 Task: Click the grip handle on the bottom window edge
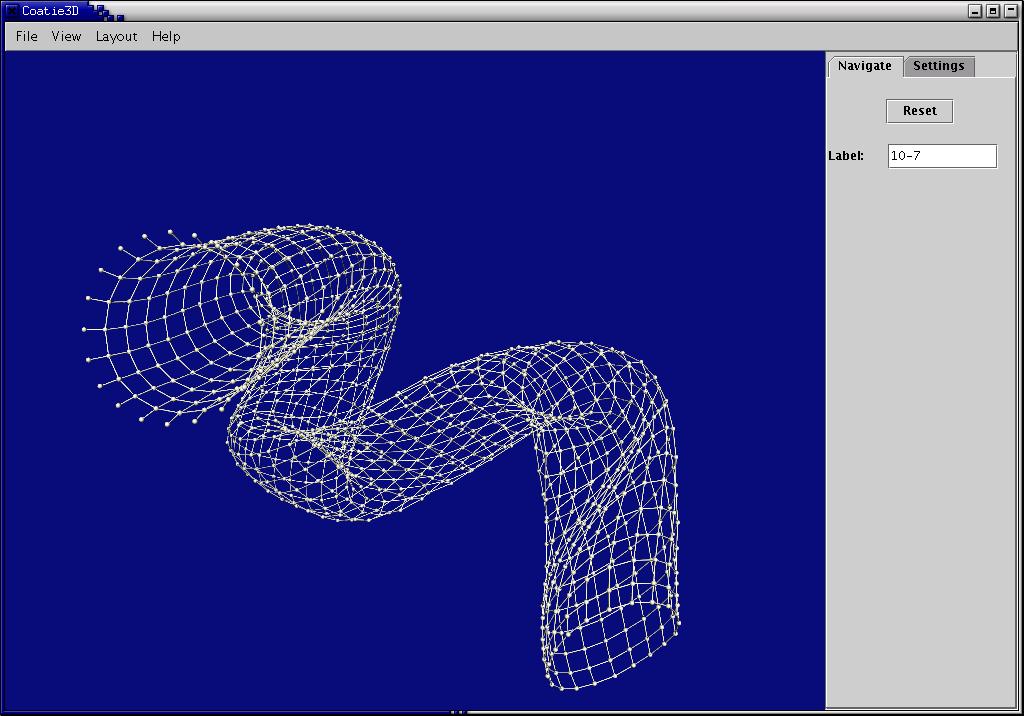tap(459, 712)
